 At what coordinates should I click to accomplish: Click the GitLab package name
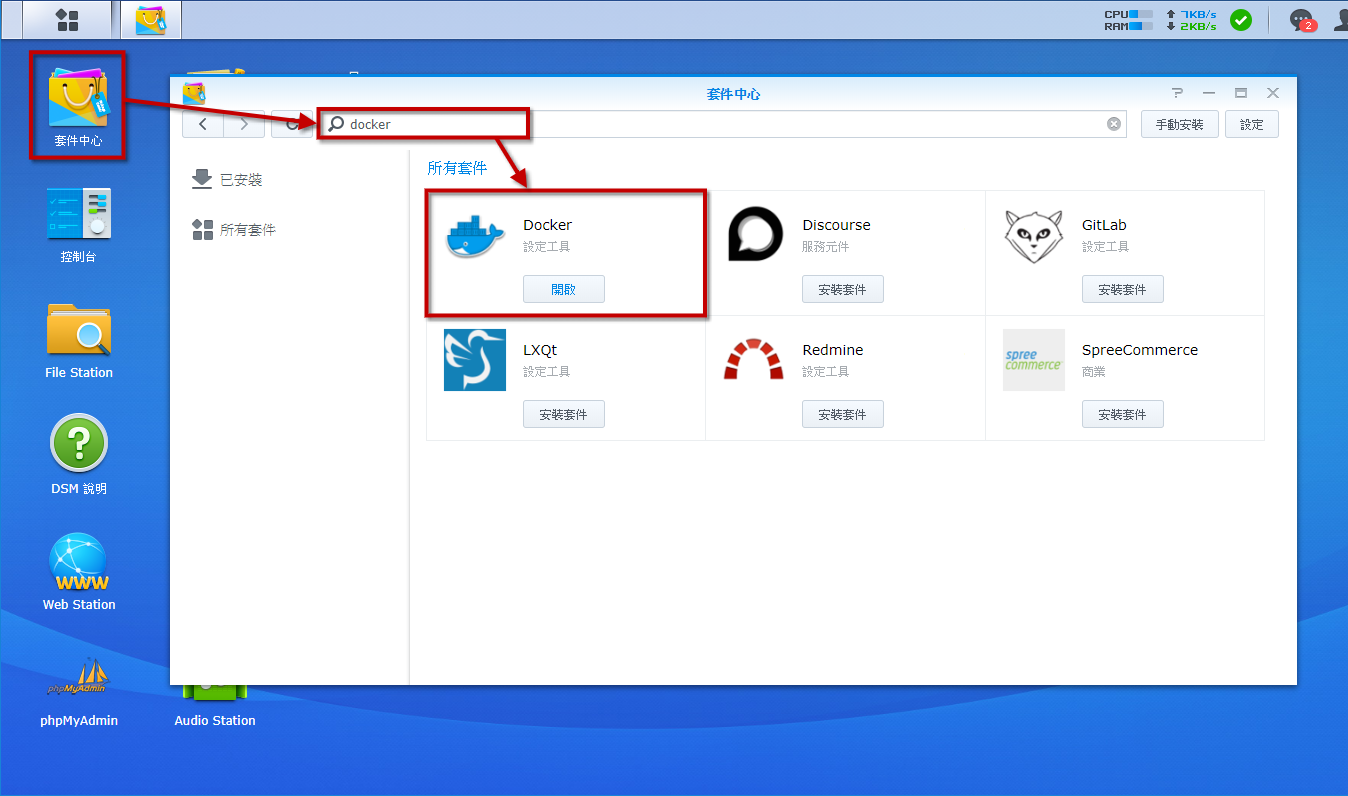(x=1104, y=225)
